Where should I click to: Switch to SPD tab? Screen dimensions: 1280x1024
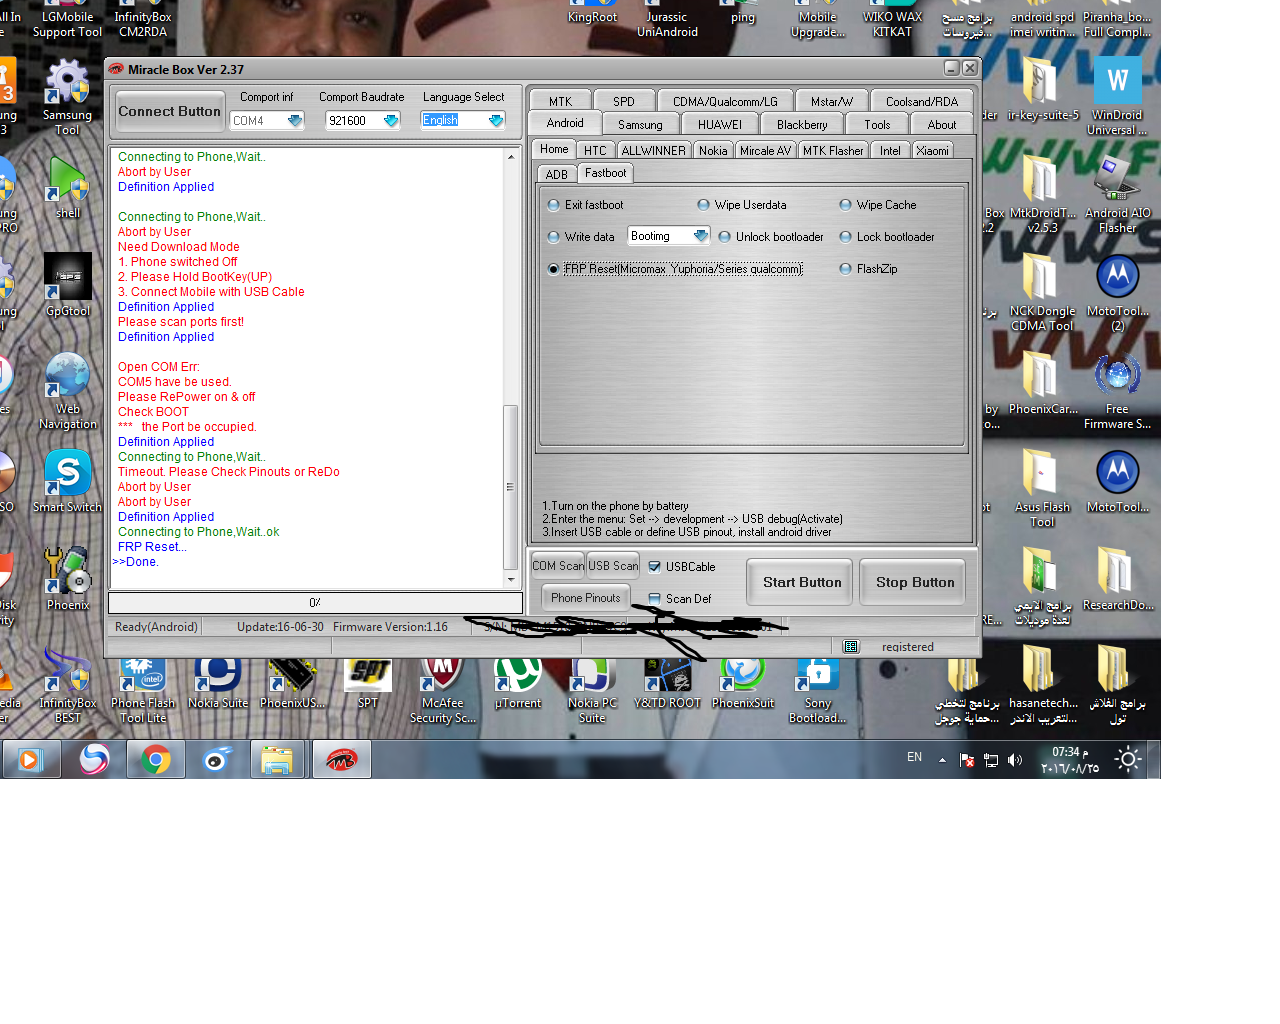pyautogui.click(x=624, y=101)
